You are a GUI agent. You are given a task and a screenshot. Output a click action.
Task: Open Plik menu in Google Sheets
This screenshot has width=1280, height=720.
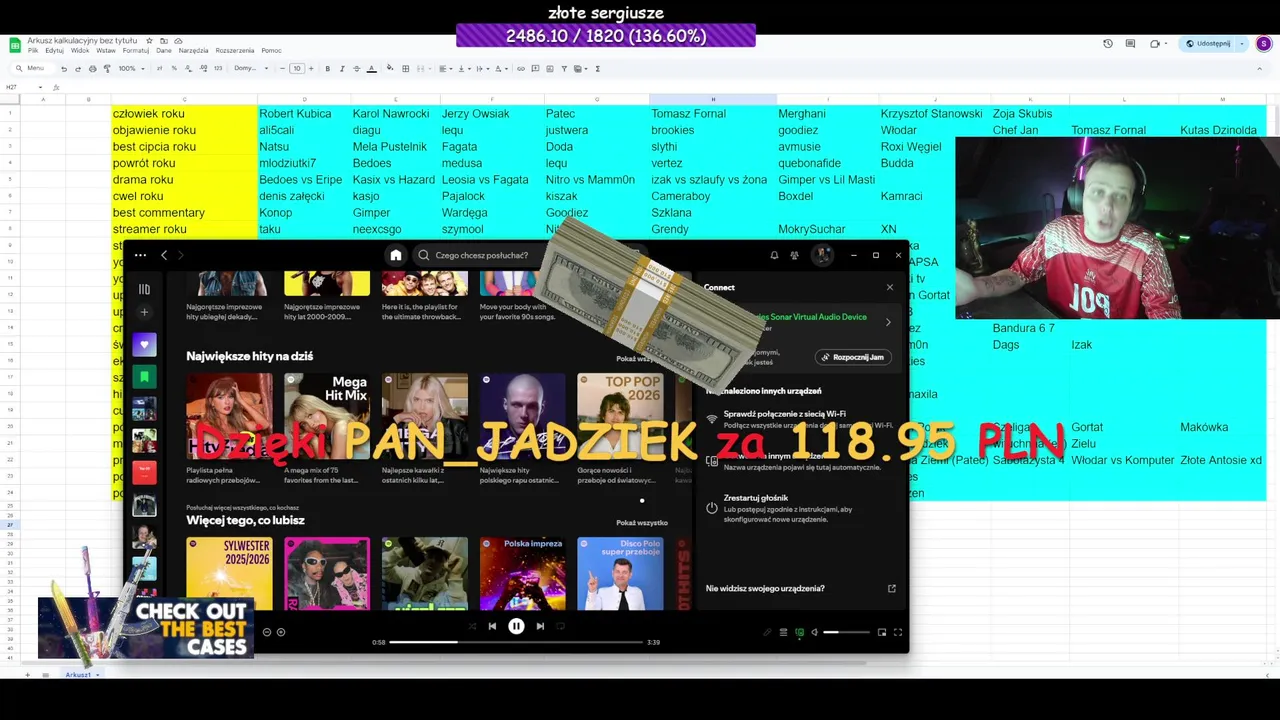33,50
